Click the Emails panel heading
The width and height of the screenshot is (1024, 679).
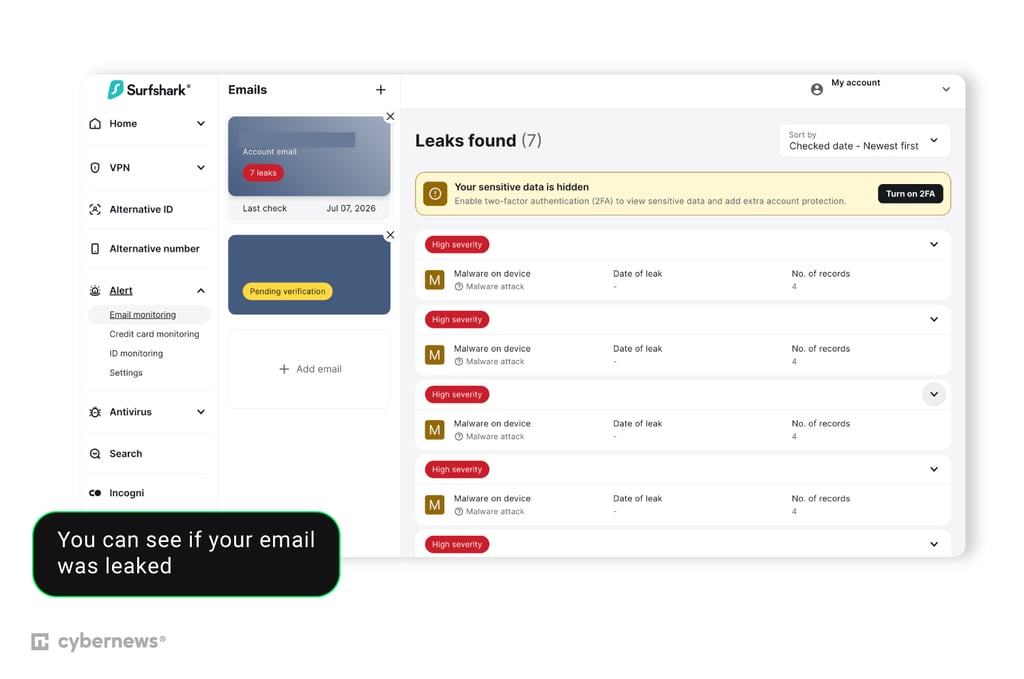(x=248, y=90)
